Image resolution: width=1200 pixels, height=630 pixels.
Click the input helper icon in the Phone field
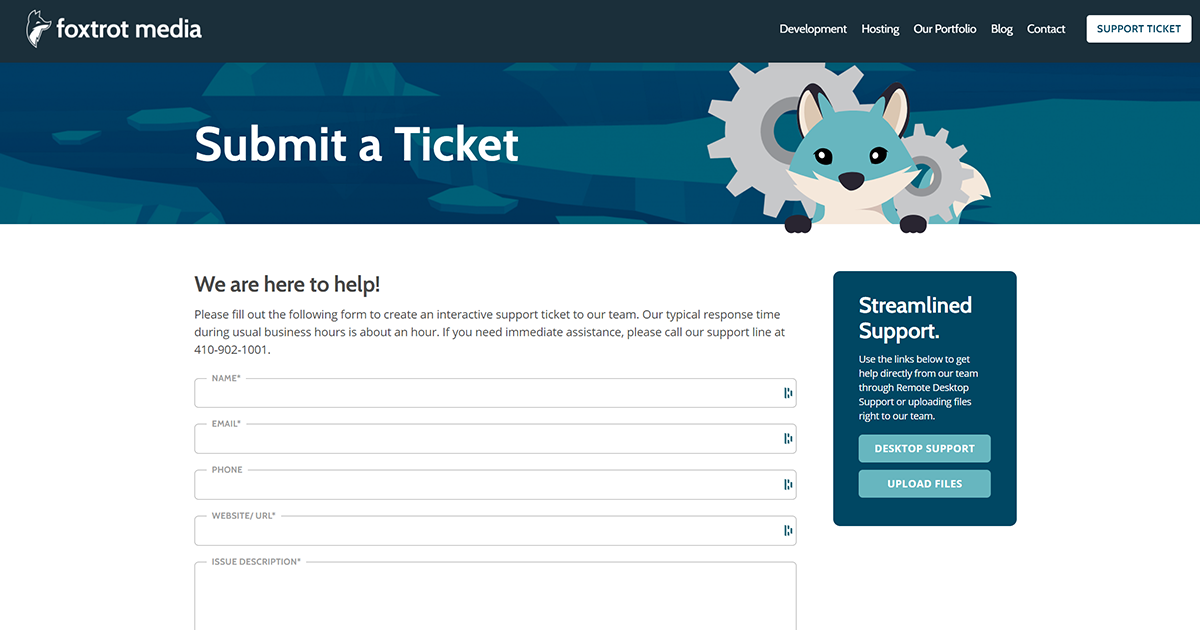coord(786,484)
